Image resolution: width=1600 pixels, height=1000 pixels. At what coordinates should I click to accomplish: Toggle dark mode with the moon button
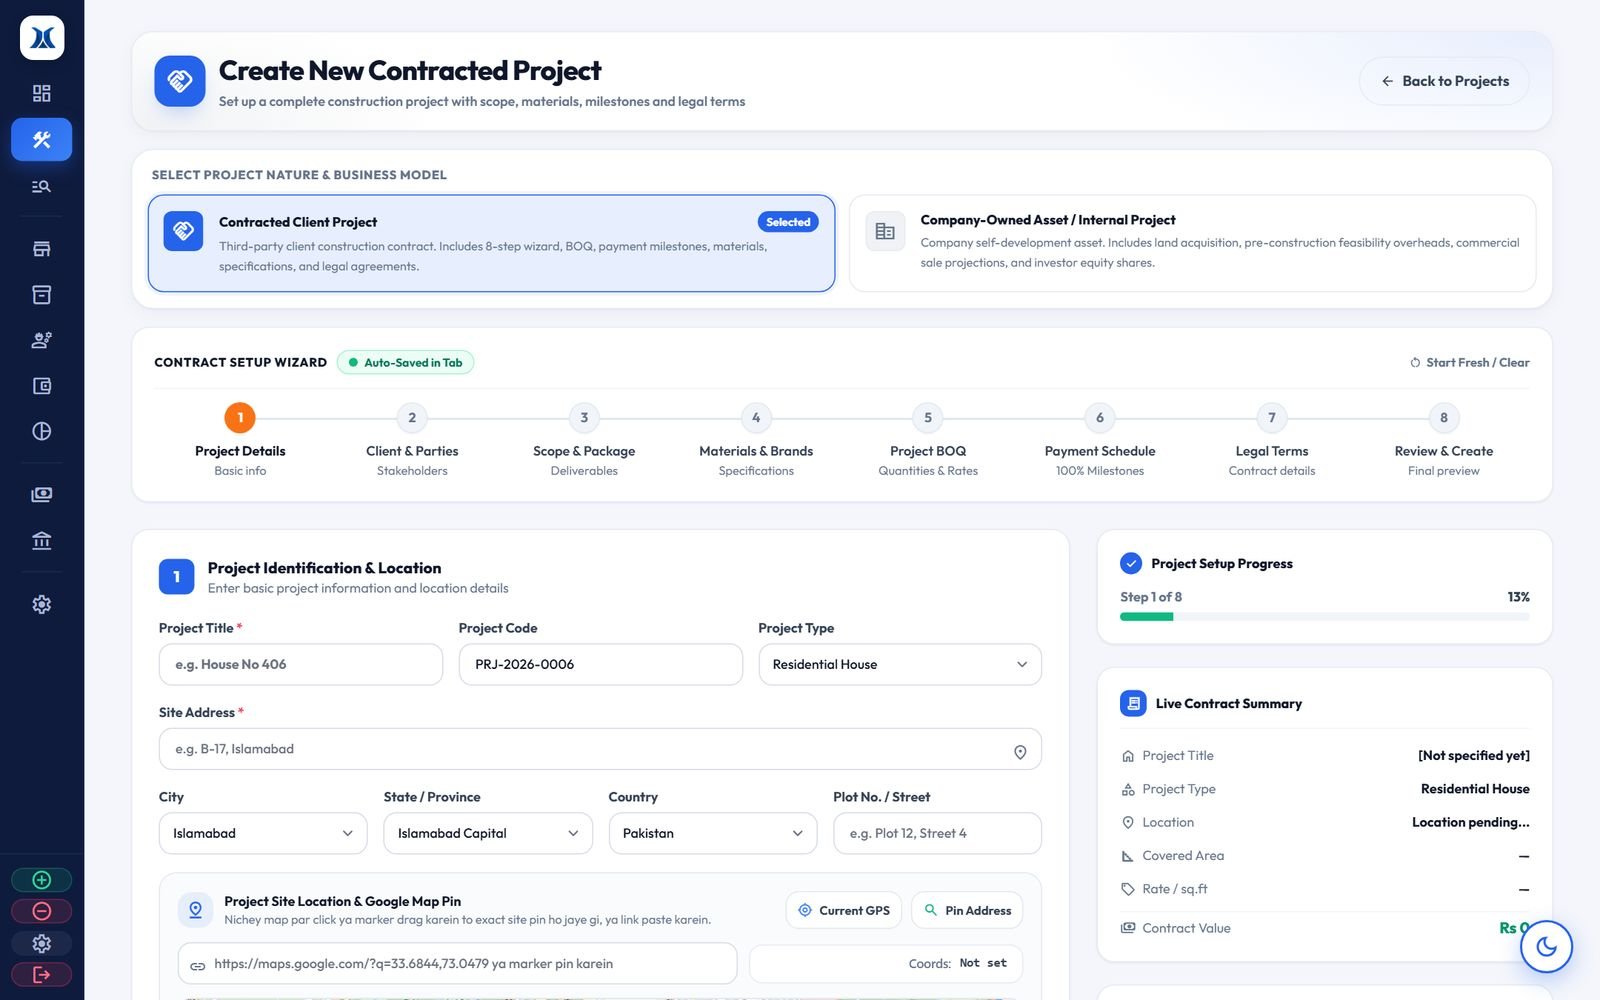[x=1546, y=946]
